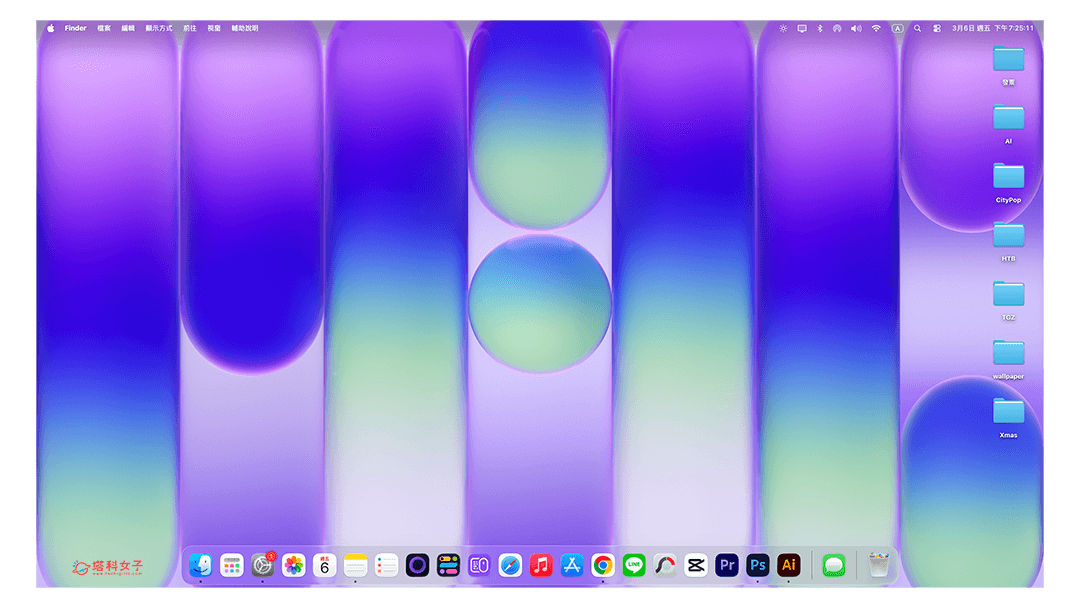Open Spotlight search from the menu bar
This screenshot has height=608, width=1080.
click(x=917, y=28)
